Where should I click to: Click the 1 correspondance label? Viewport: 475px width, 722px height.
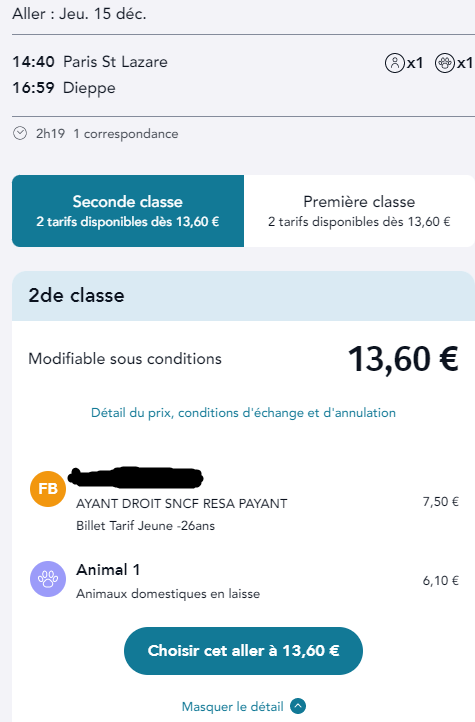[x=126, y=134]
